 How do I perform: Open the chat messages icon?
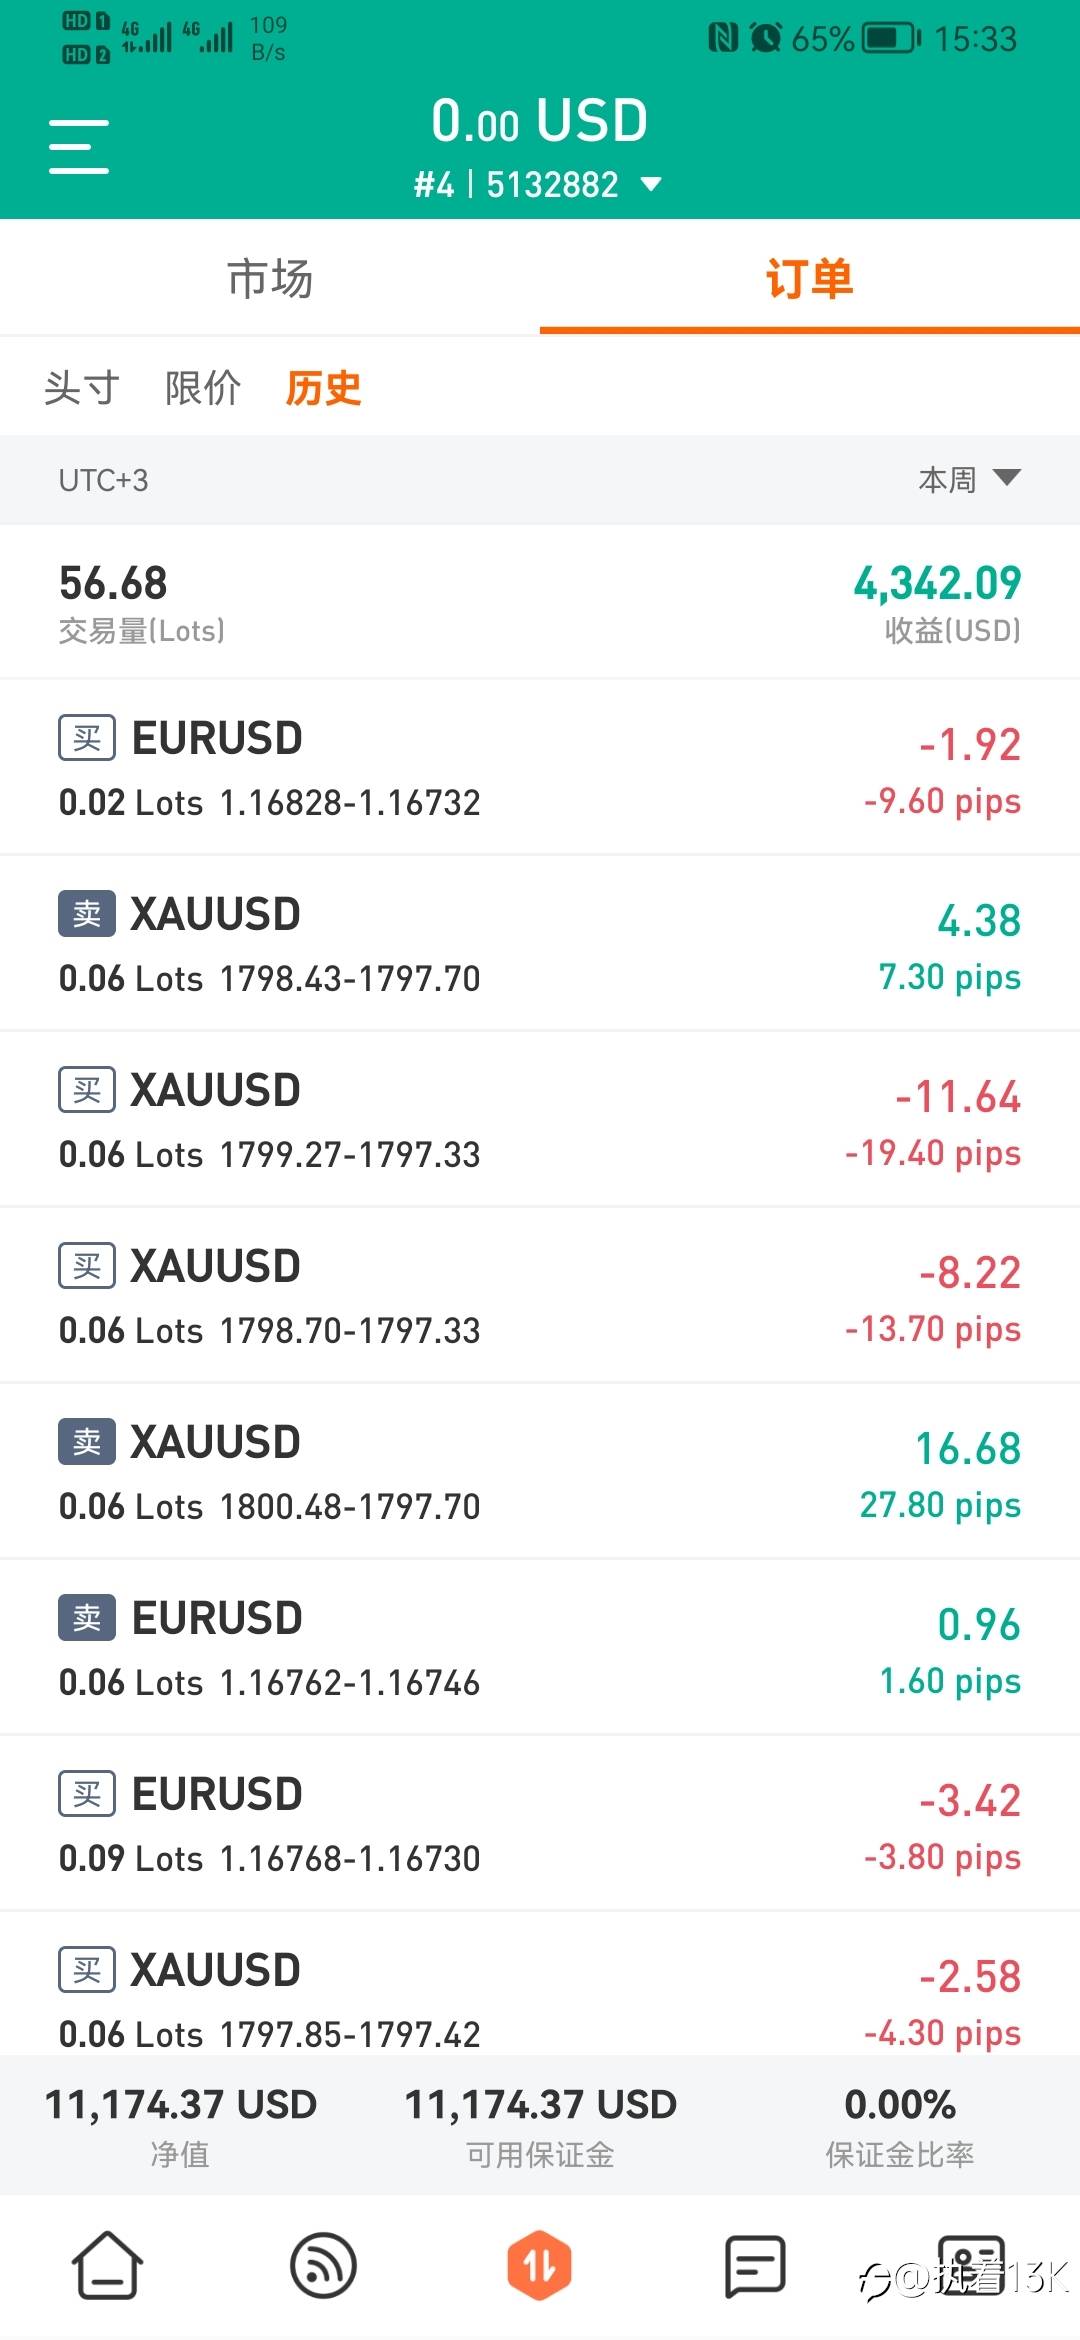[755, 2265]
